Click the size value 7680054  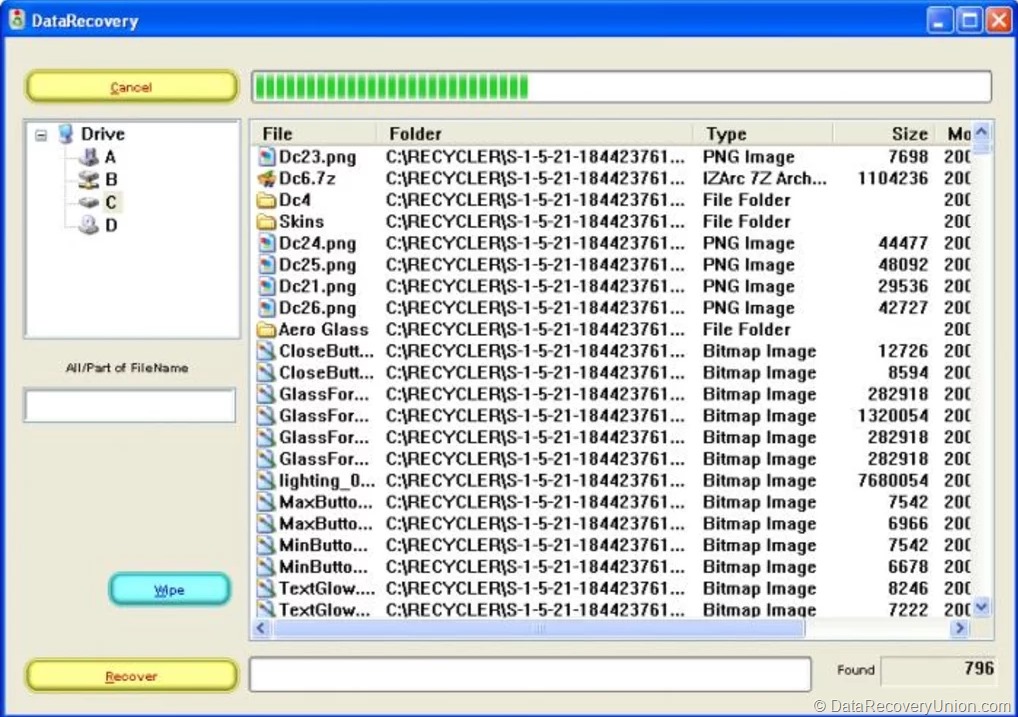tap(893, 480)
